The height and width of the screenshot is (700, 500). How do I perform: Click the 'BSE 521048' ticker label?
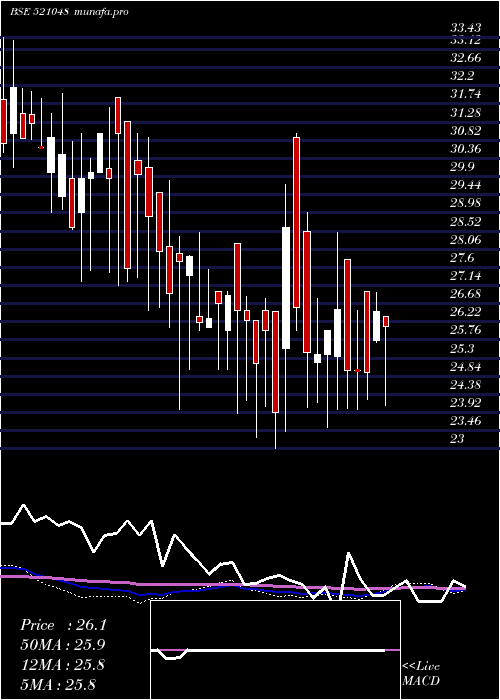tap(39, 12)
